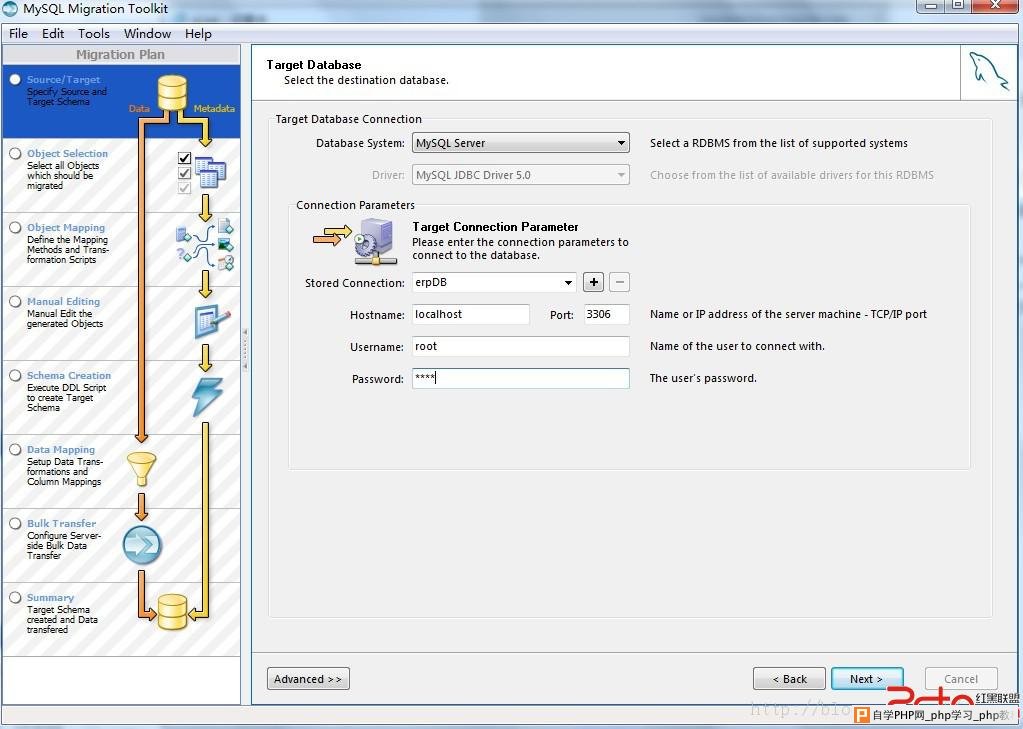Click the Summary step label

(x=50, y=597)
